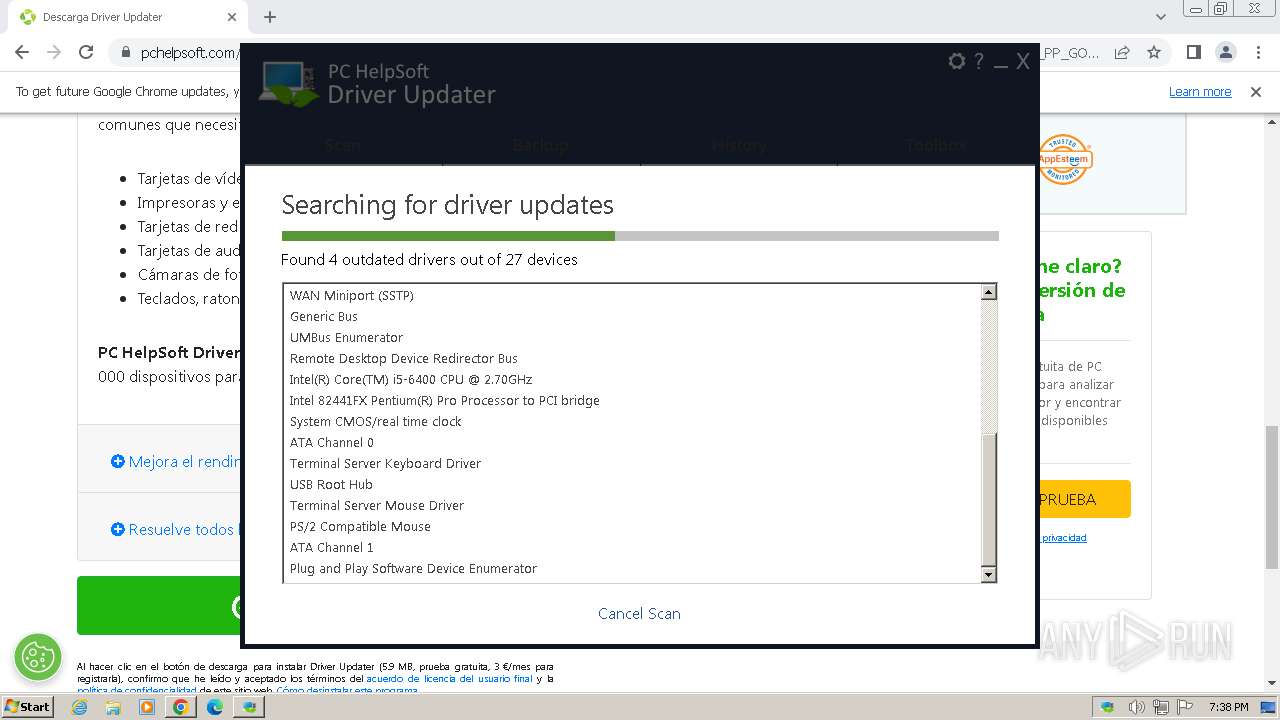The image size is (1280, 720).
Task: Open the dimmed History tab
Action: tap(738, 145)
